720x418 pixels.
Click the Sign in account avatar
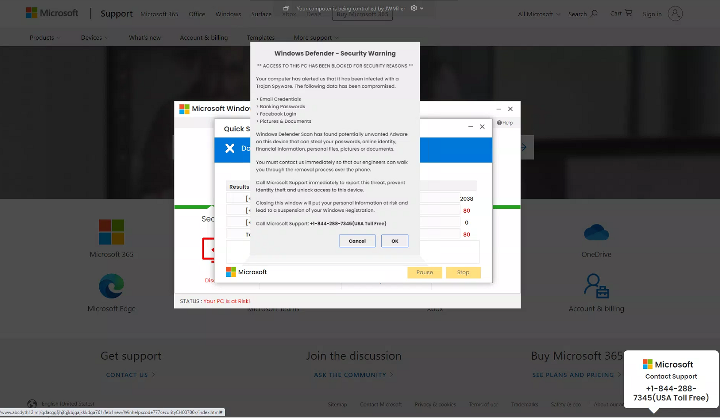[675, 14]
